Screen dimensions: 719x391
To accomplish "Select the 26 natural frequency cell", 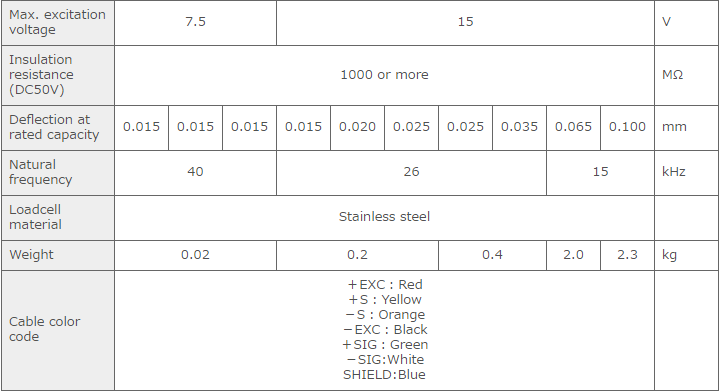I will pyautogui.click(x=411, y=172).
